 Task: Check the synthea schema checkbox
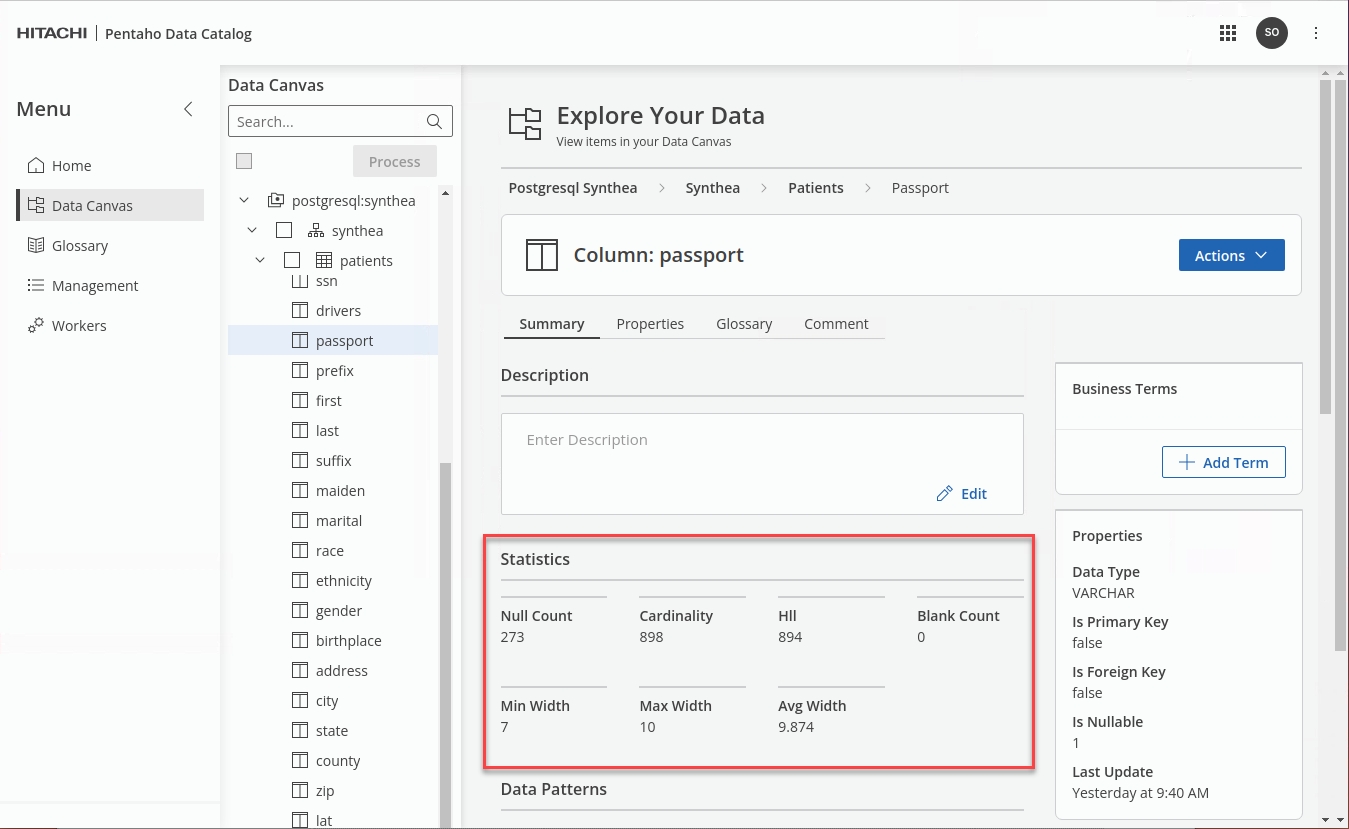click(x=284, y=231)
